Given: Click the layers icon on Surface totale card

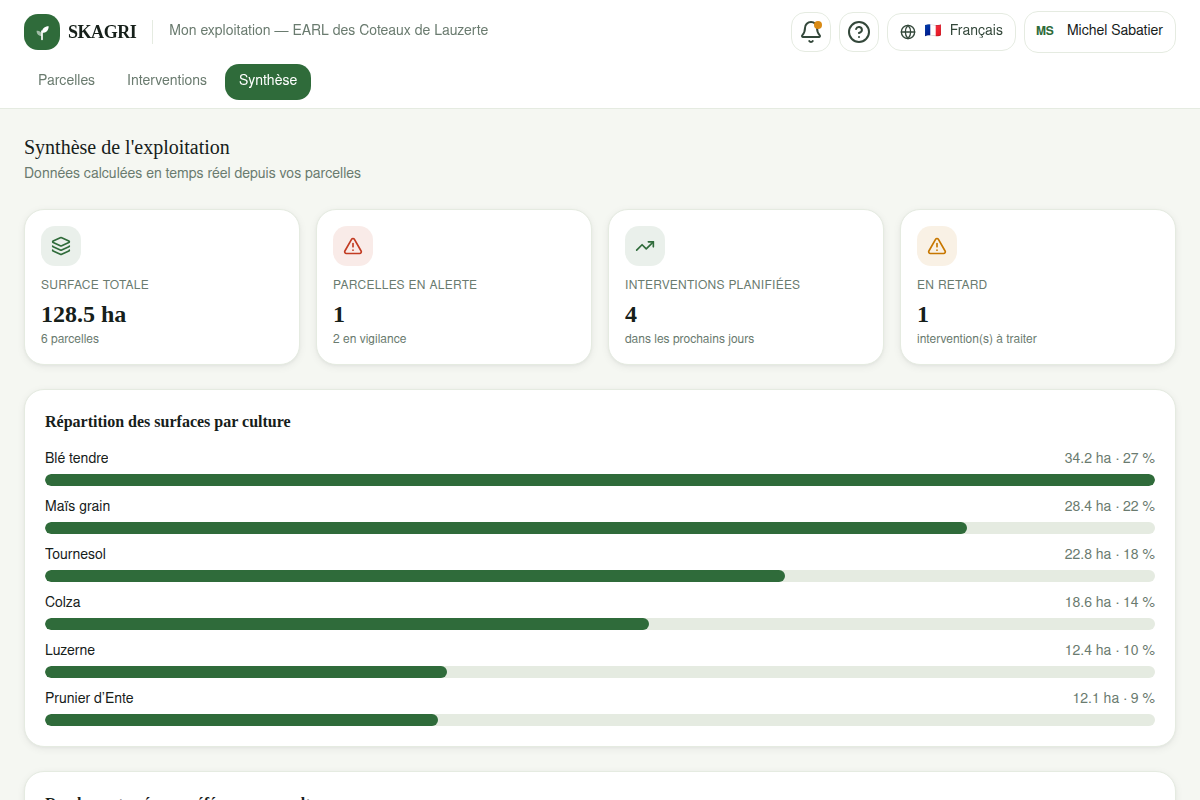Looking at the screenshot, I should coord(61,246).
